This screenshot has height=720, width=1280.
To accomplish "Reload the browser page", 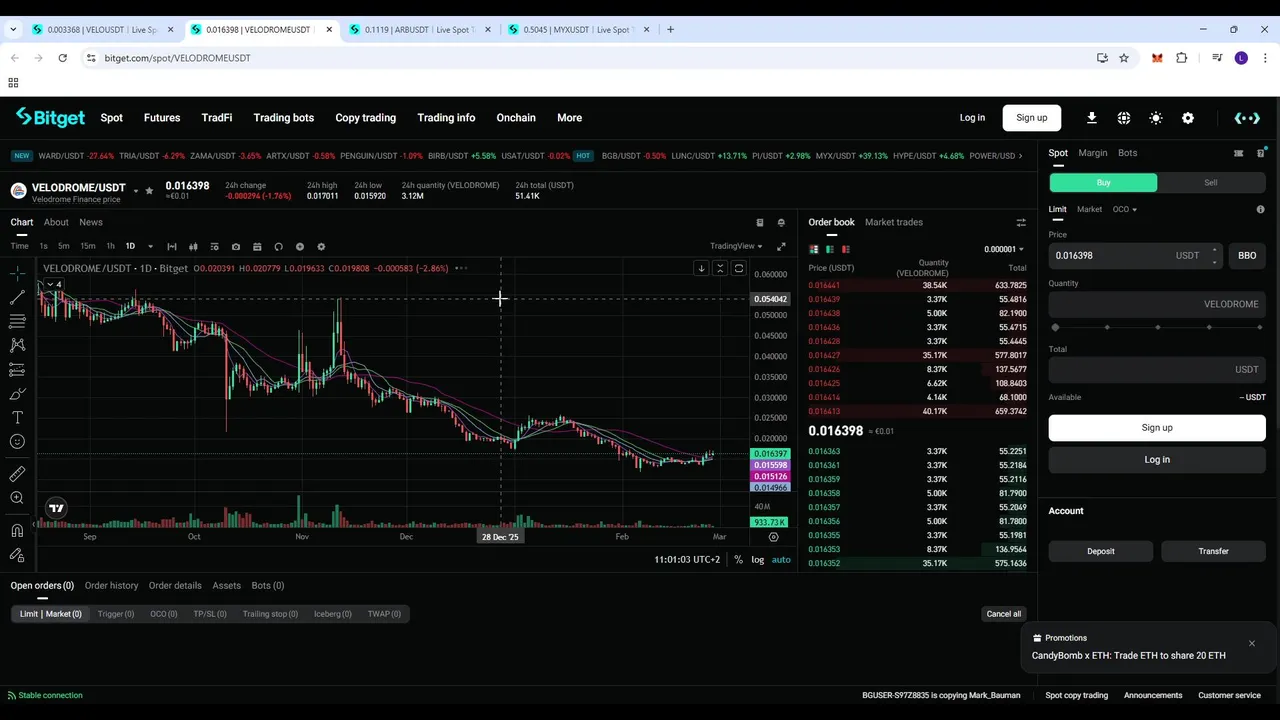I will click(x=62, y=58).
